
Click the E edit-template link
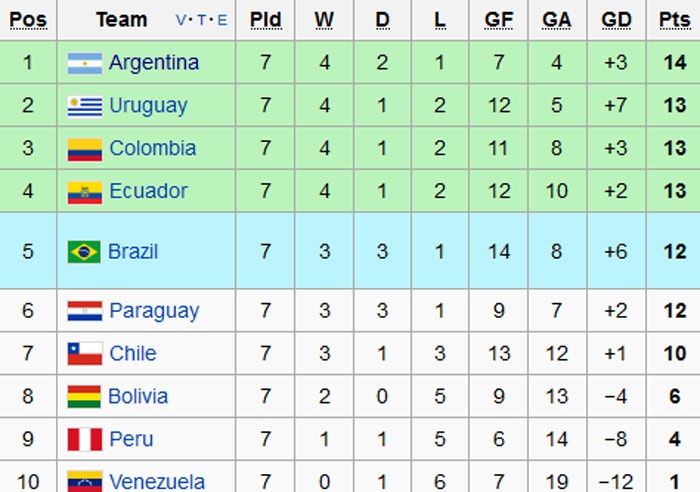[x=221, y=20]
